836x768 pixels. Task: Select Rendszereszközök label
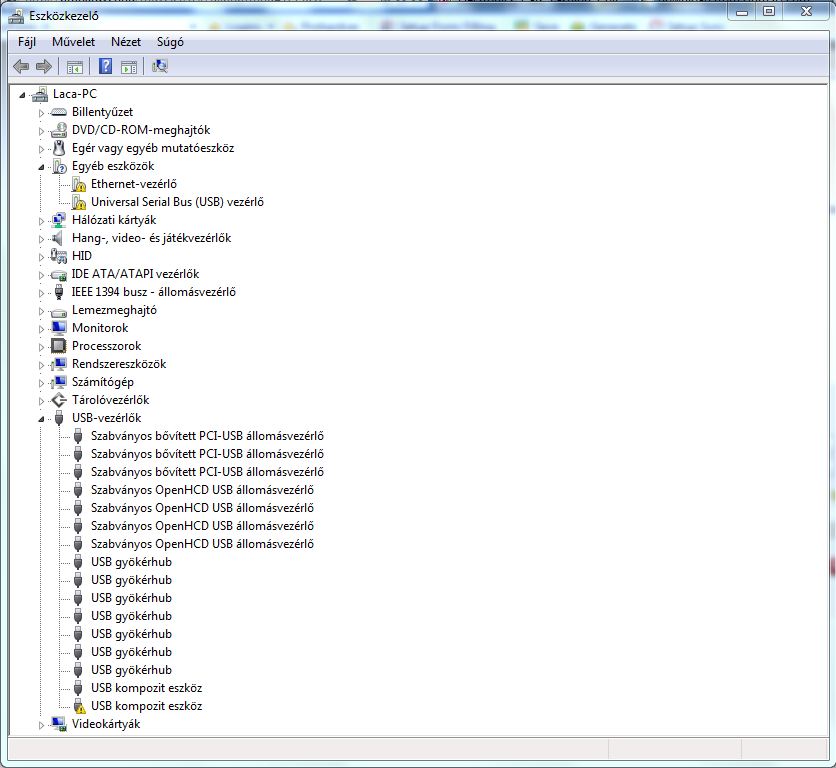(119, 364)
